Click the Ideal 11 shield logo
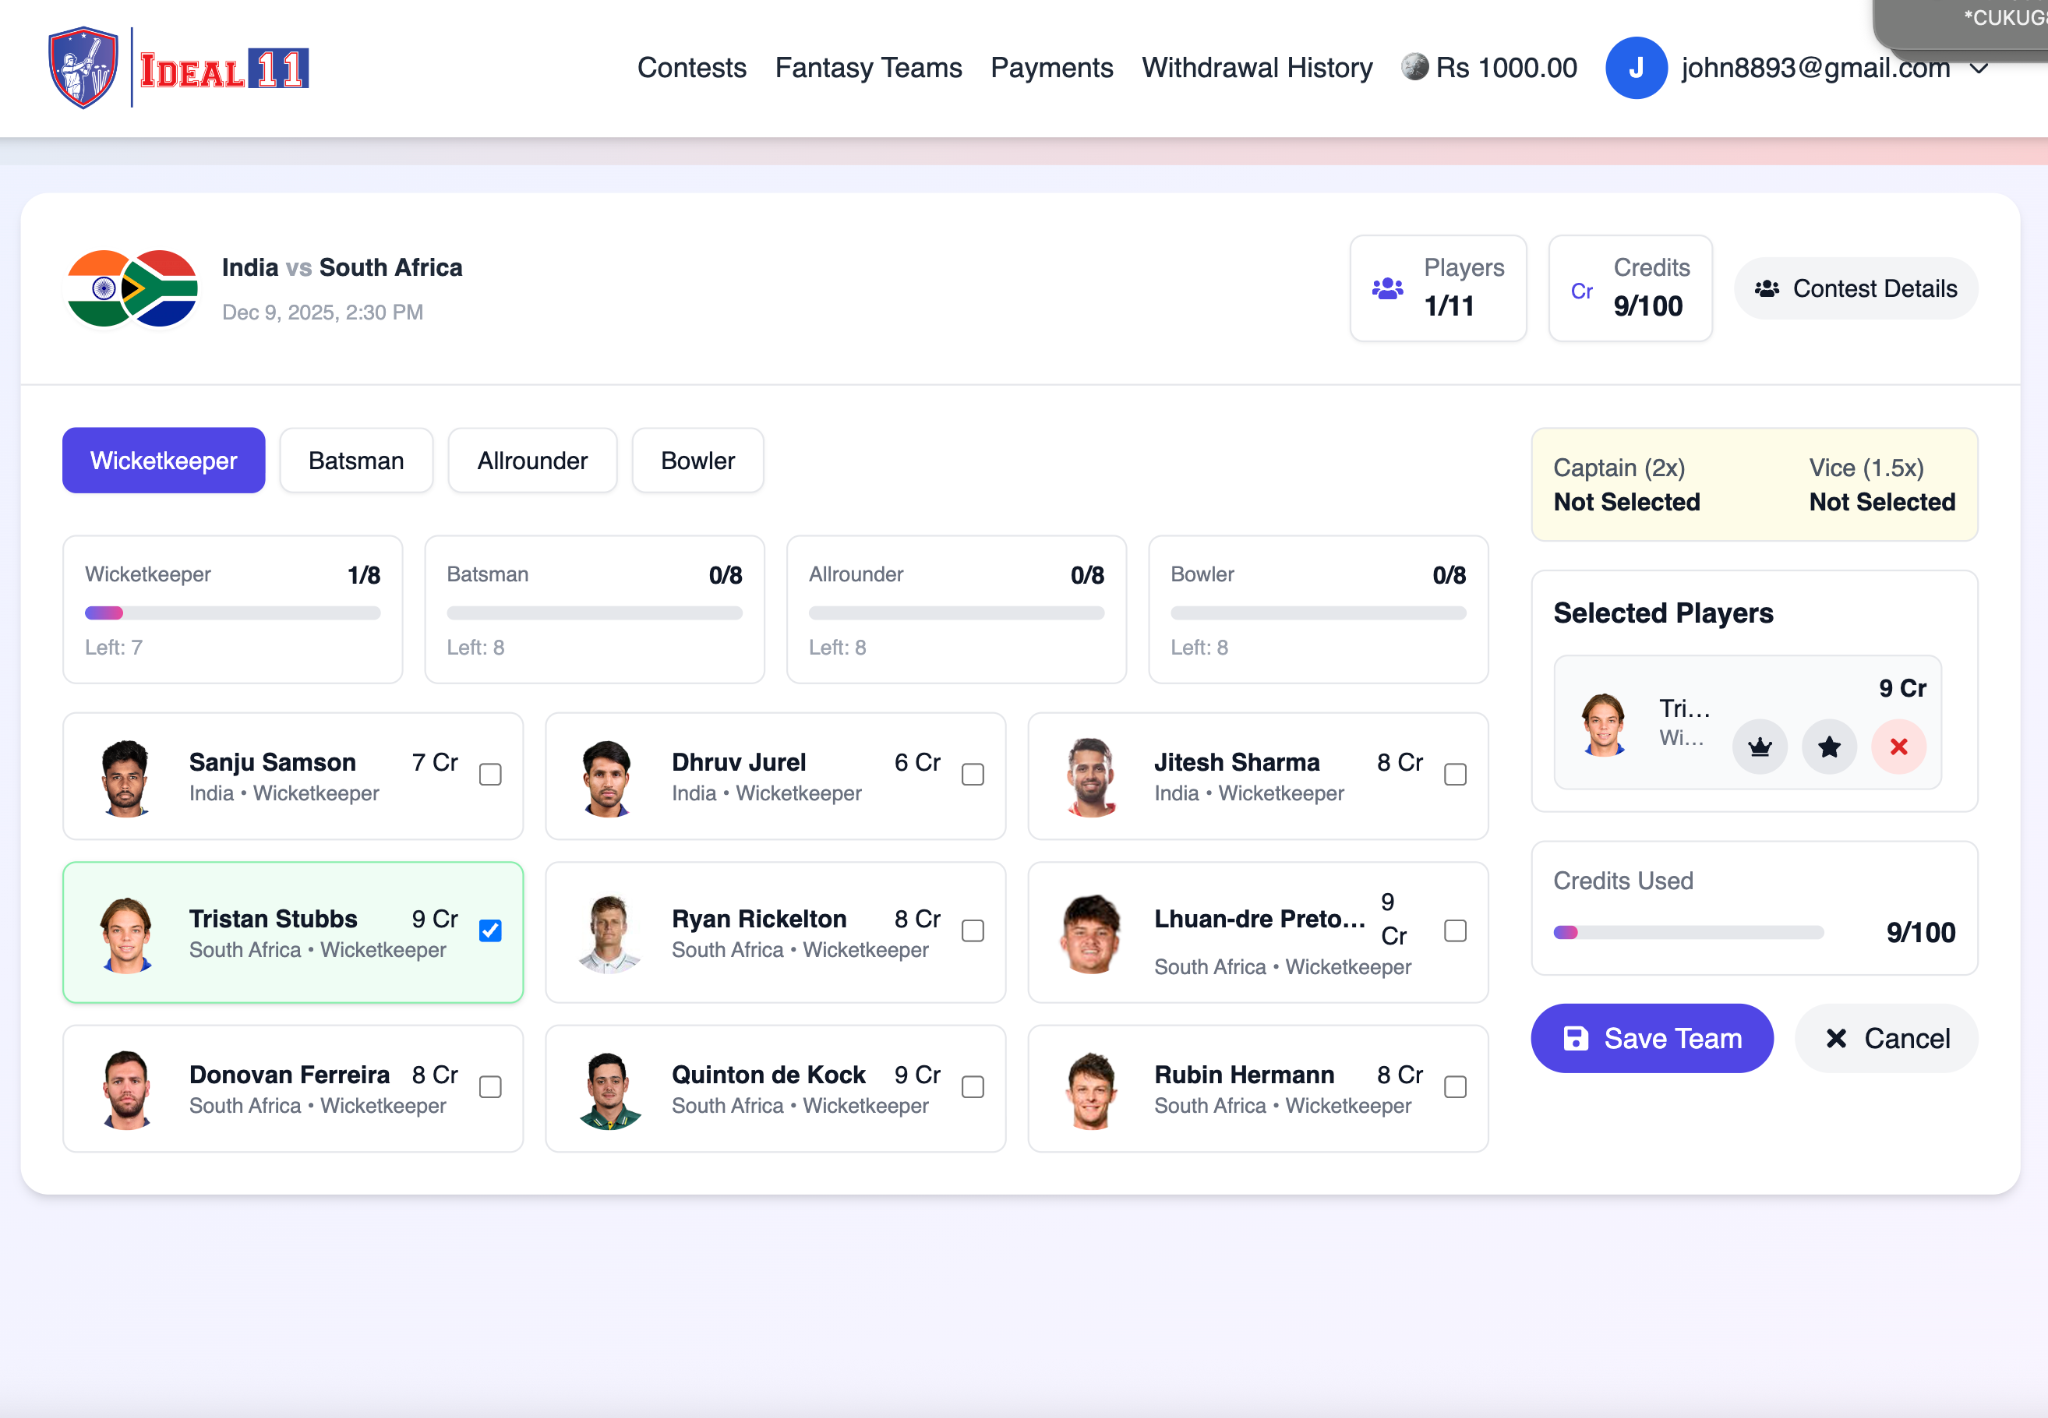This screenshot has height=1418, width=2048. pos(84,67)
